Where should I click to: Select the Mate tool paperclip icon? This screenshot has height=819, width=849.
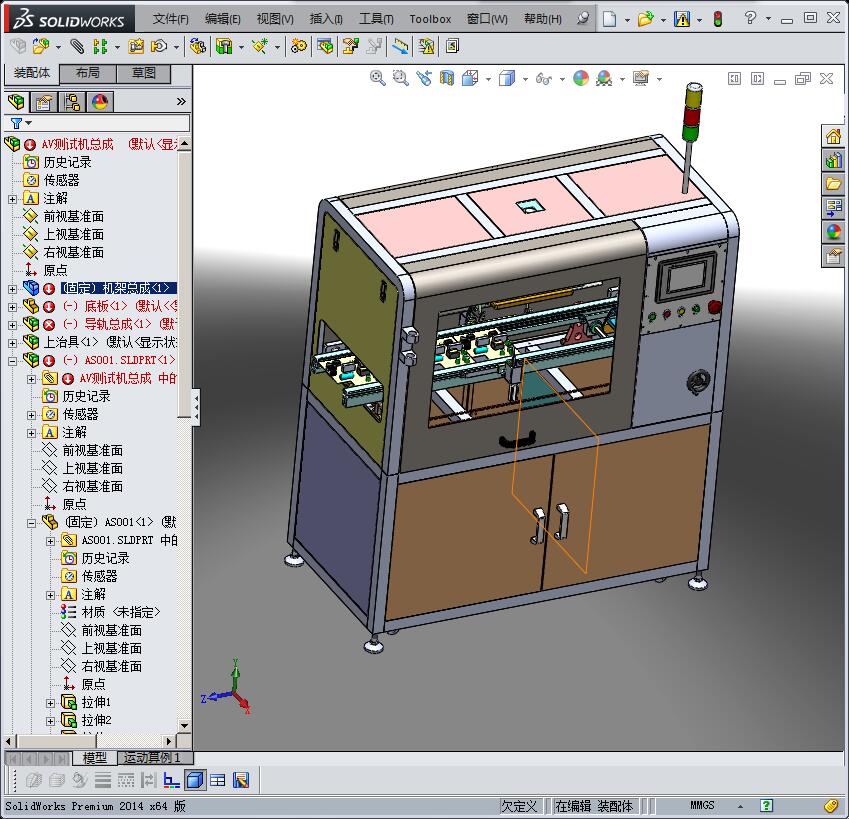pos(77,45)
